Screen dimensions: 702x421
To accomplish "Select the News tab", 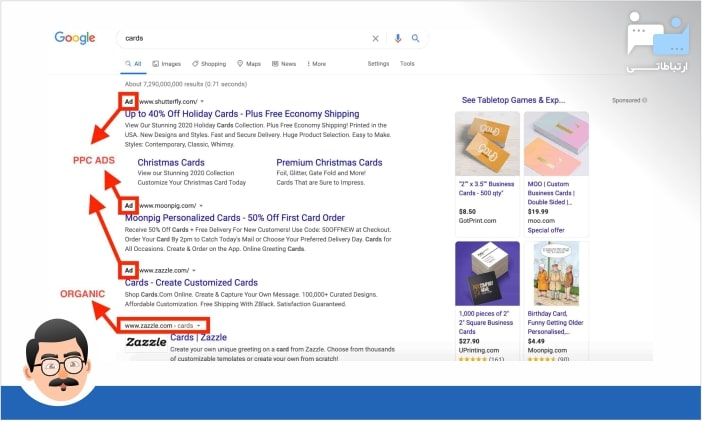I will tap(284, 64).
